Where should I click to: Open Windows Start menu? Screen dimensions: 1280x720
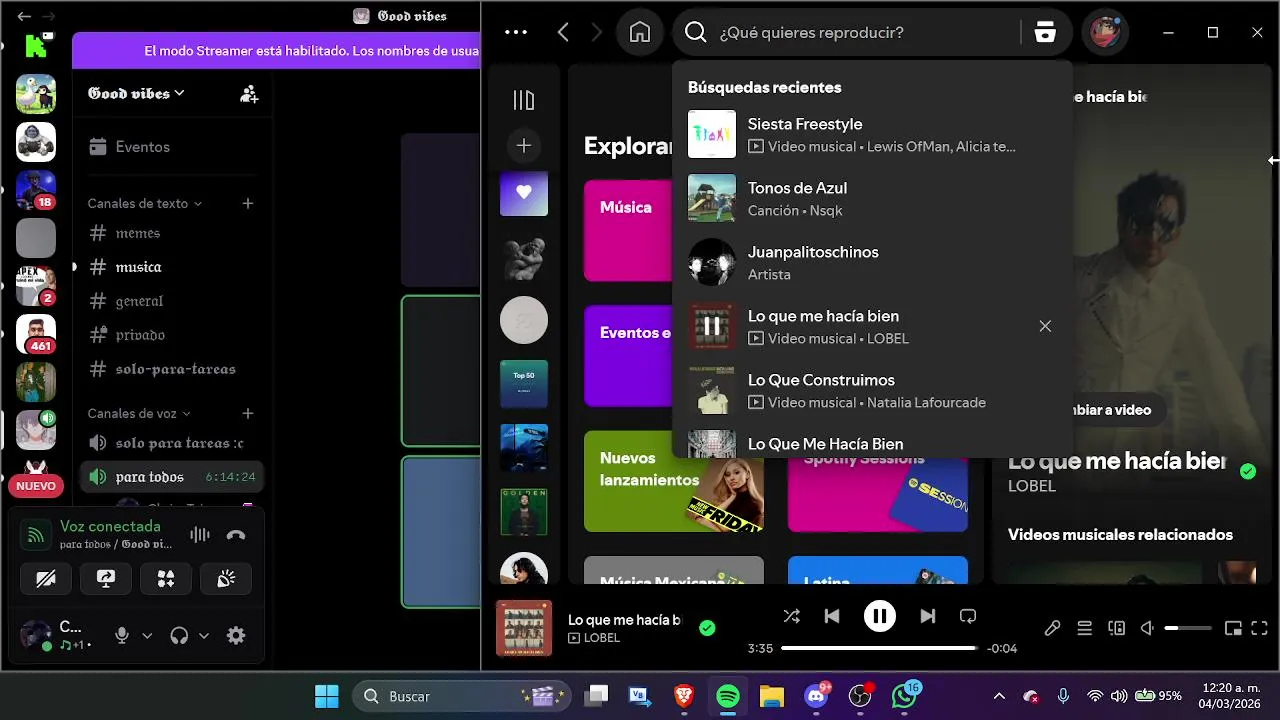[x=326, y=696]
